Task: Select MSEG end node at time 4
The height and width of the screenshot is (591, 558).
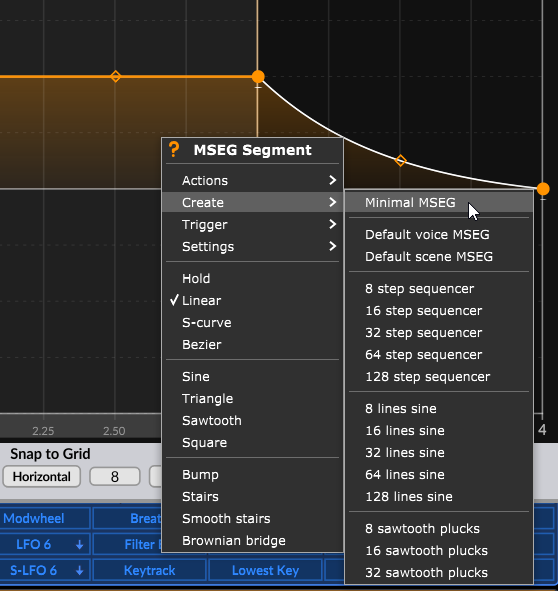Action: [543, 188]
